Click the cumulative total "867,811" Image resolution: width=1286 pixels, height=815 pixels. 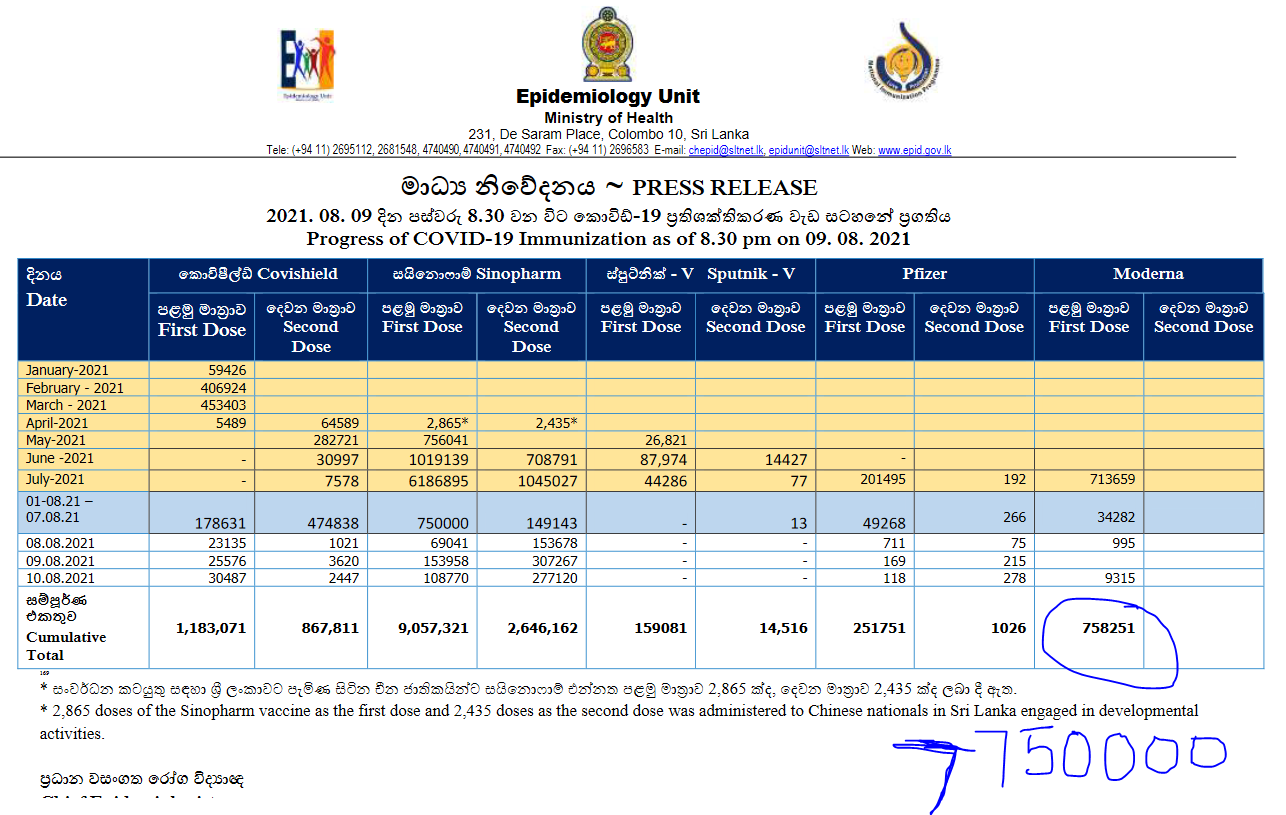tap(330, 628)
